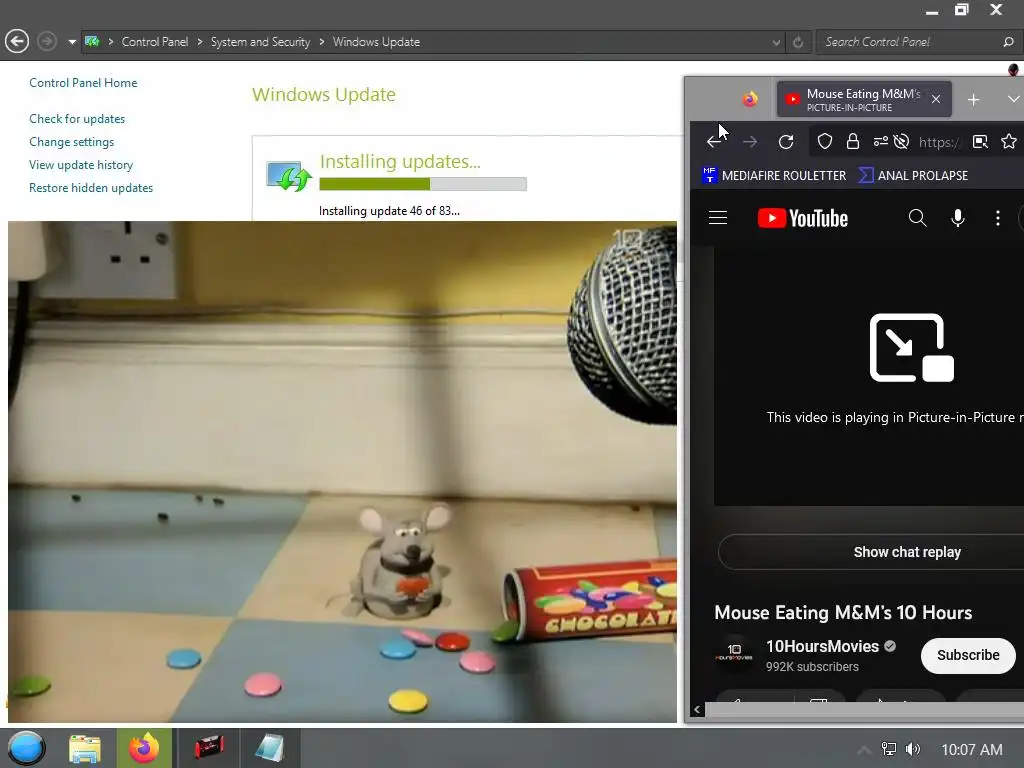Open YouTube hamburger guide menu
This screenshot has height=768, width=1024.
point(718,217)
